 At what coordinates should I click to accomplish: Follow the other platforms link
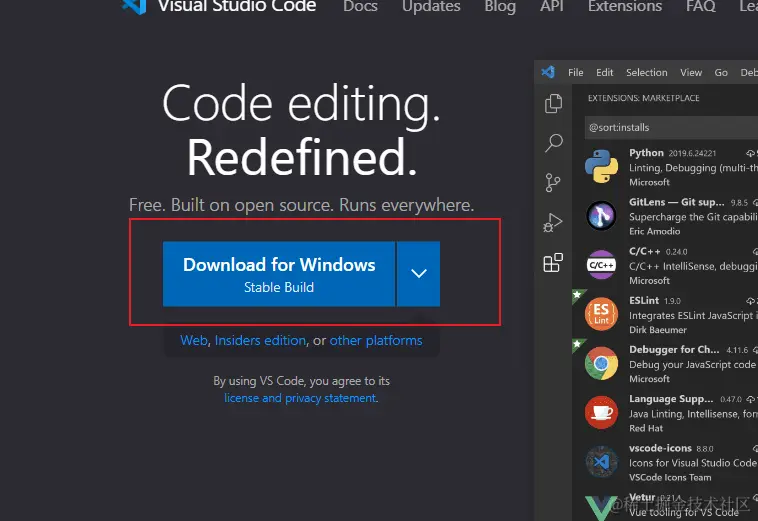376,340
